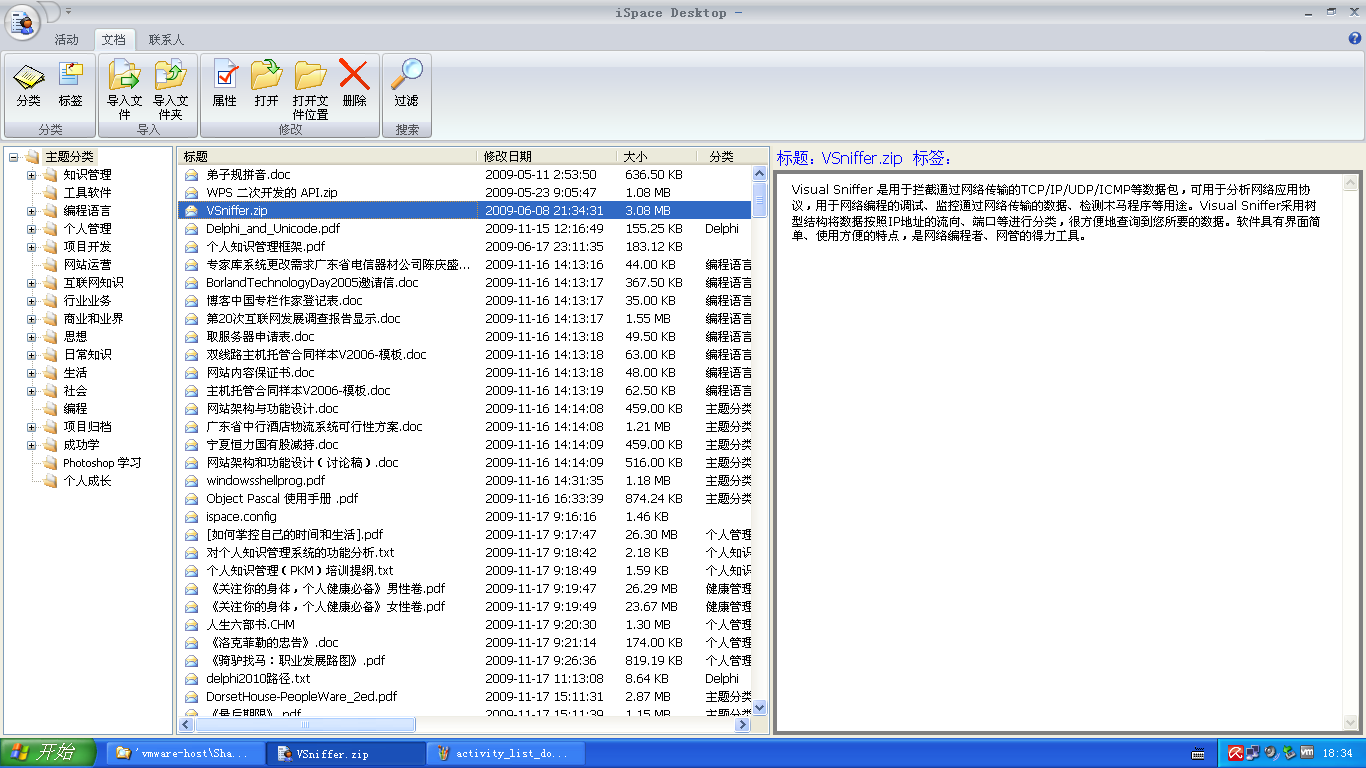This screenshot has width=1366, height=768.
Task: Click 打开文件位置 open file location icon
Action: pyautogui.click(x=311, y=90)
